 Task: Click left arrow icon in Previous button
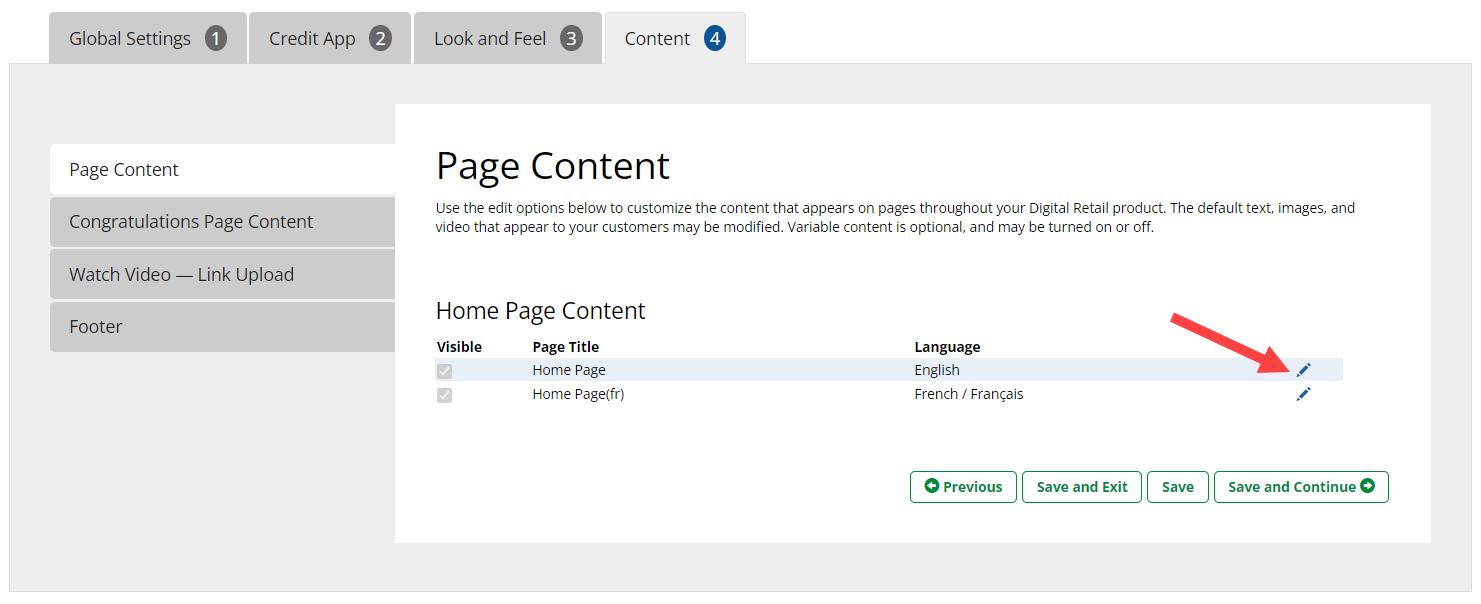pos(932,486)
